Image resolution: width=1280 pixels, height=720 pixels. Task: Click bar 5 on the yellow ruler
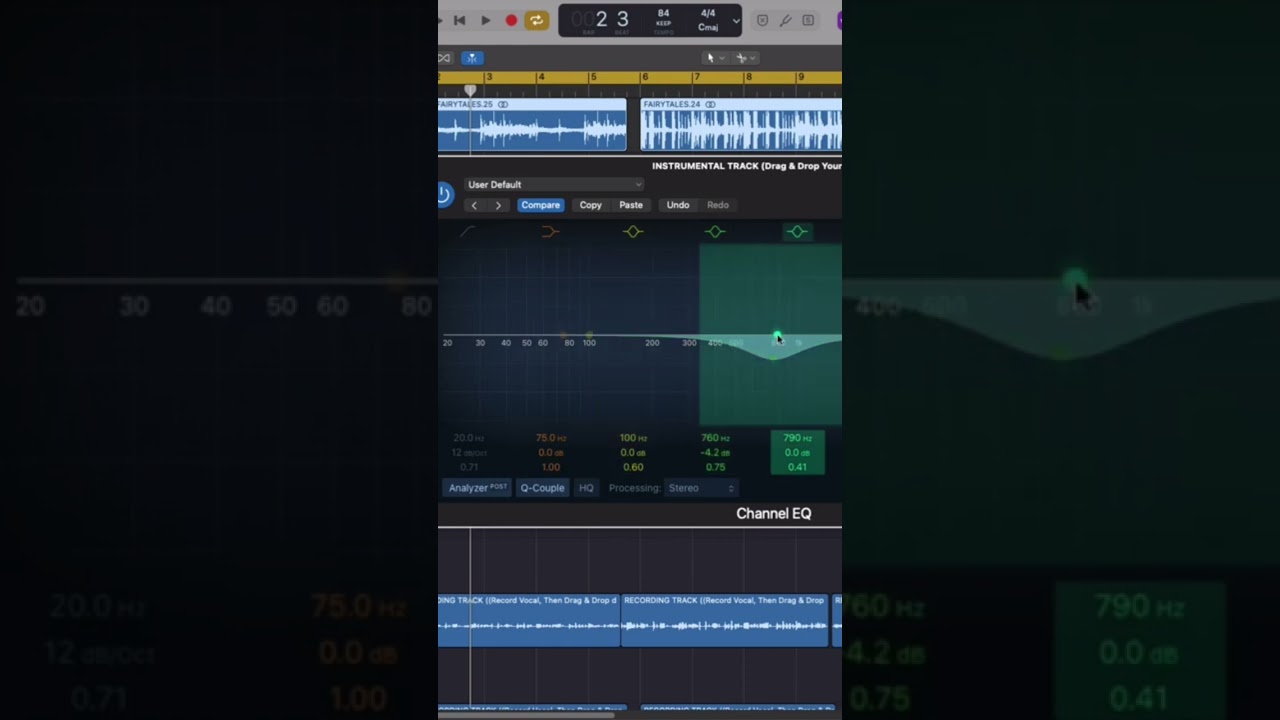click(x=594, y=77)
